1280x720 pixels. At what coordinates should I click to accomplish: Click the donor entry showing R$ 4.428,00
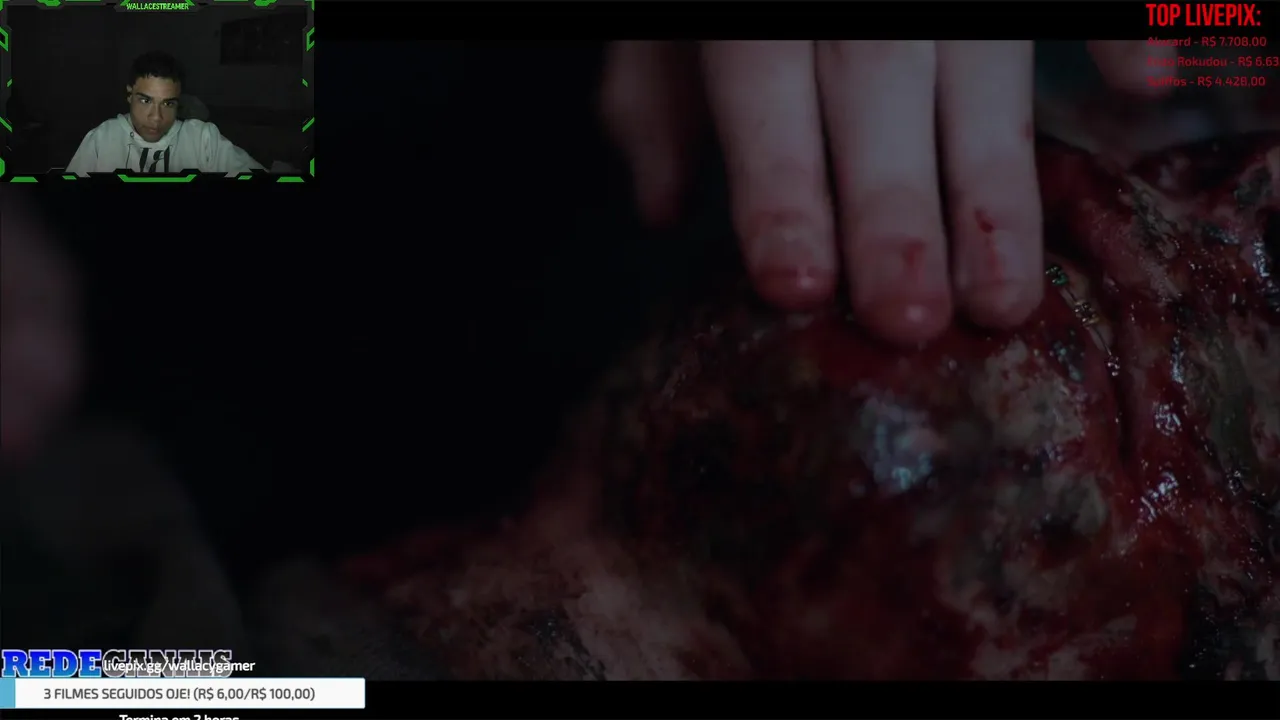(1206, 82)
